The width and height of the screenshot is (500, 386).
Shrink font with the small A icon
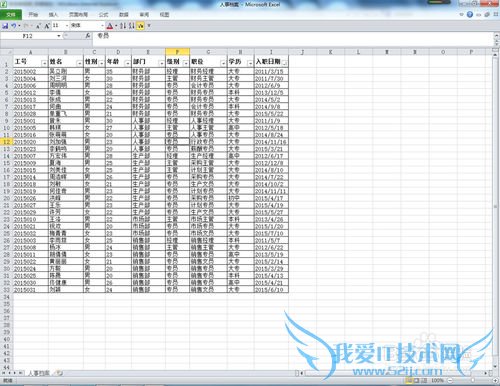point(38,26)
